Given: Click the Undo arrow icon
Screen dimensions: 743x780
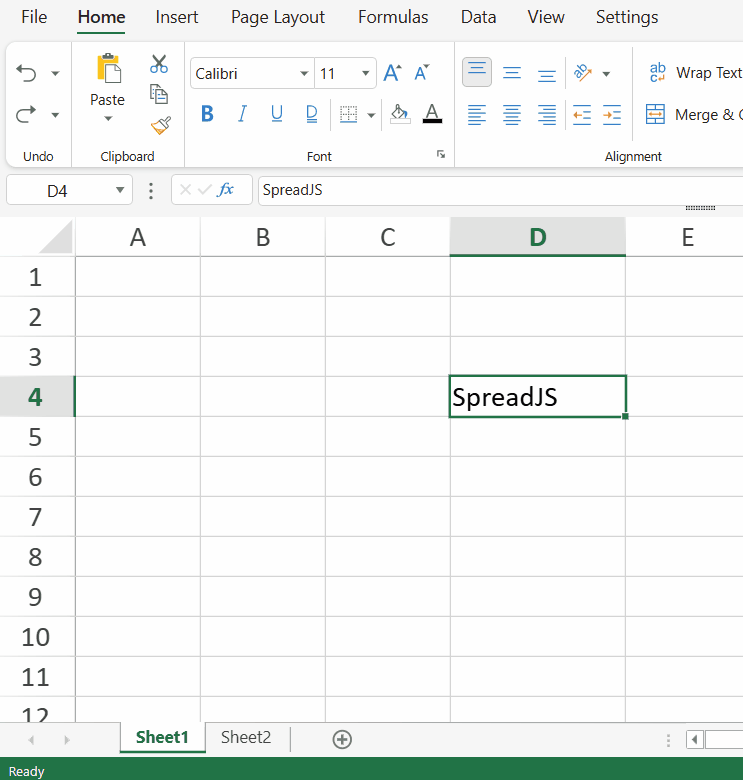Looking at the screenshot, I should (26, 74).
